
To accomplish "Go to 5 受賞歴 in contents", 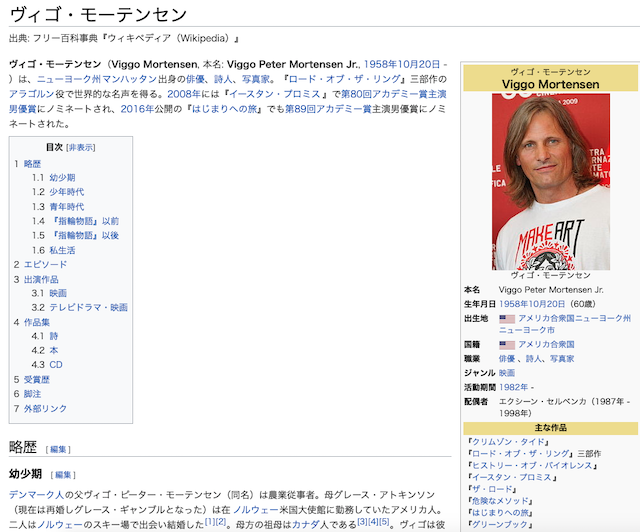I will (x=37, y=379).
